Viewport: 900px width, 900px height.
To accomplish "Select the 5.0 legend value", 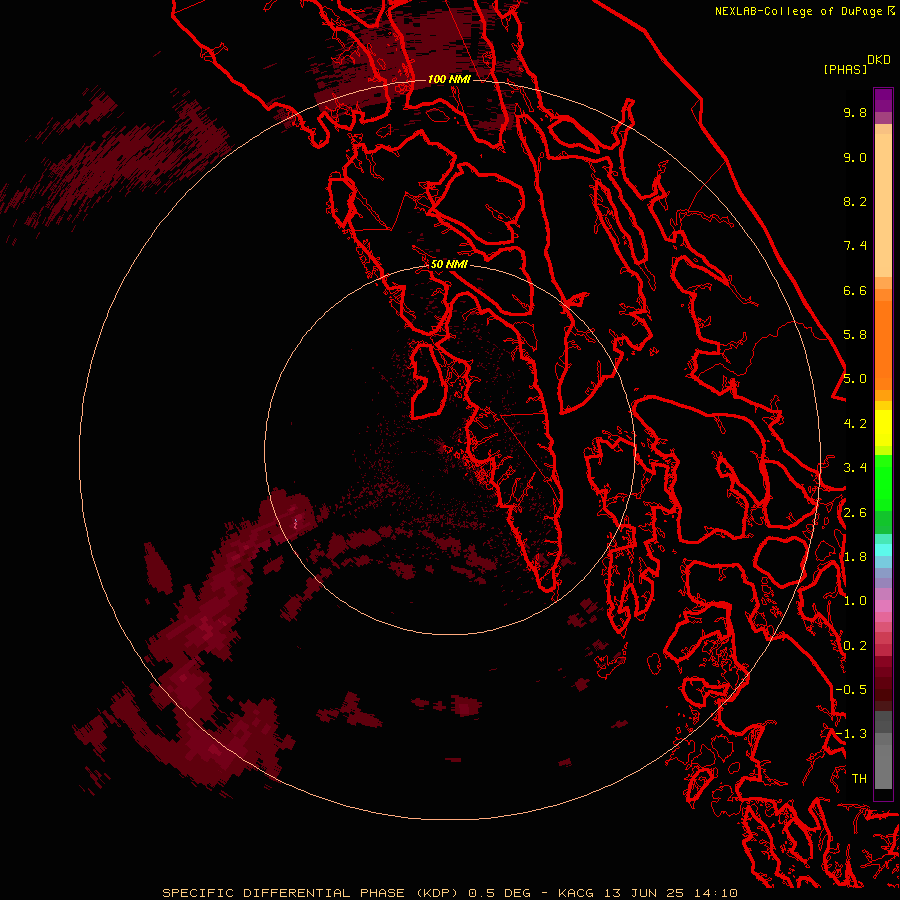I will pyautogui.click(x=855, y=379).
